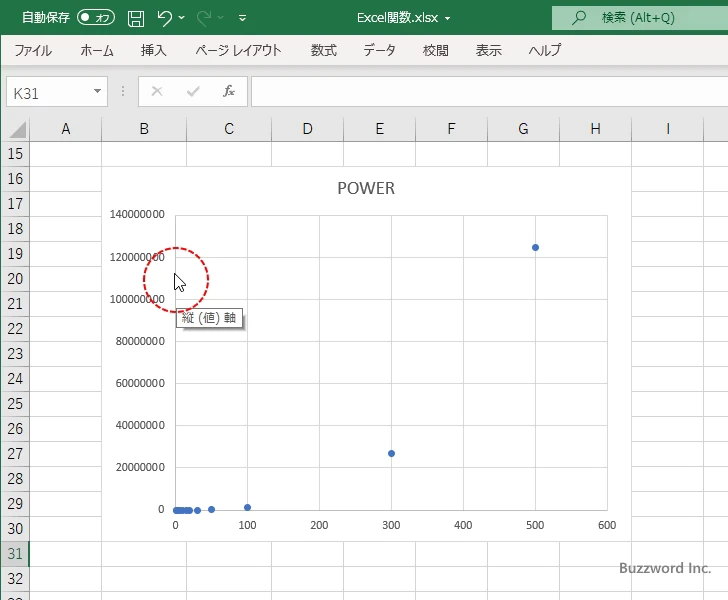The height and width of the screenshot is (600, 728).
Task: Select row 25 header
Action: pos(15,404)
